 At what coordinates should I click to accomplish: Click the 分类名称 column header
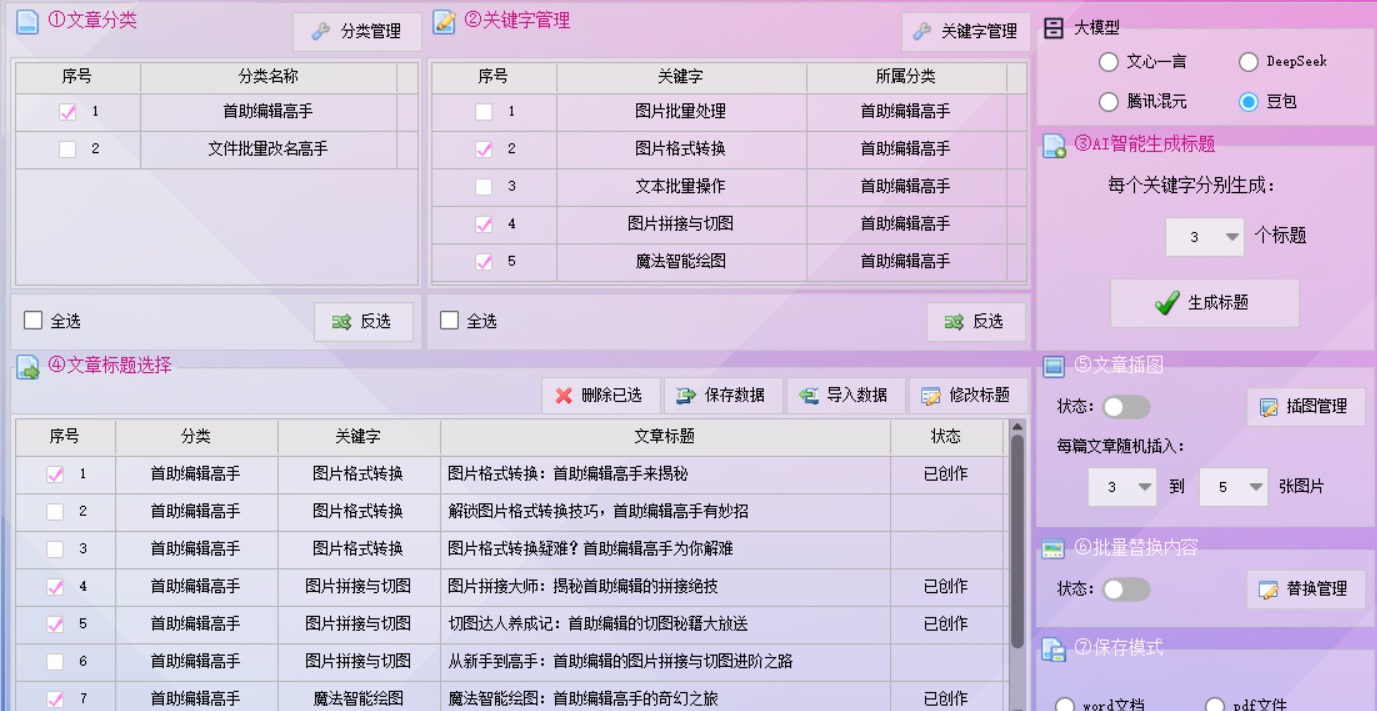click(x=268, y=77)
